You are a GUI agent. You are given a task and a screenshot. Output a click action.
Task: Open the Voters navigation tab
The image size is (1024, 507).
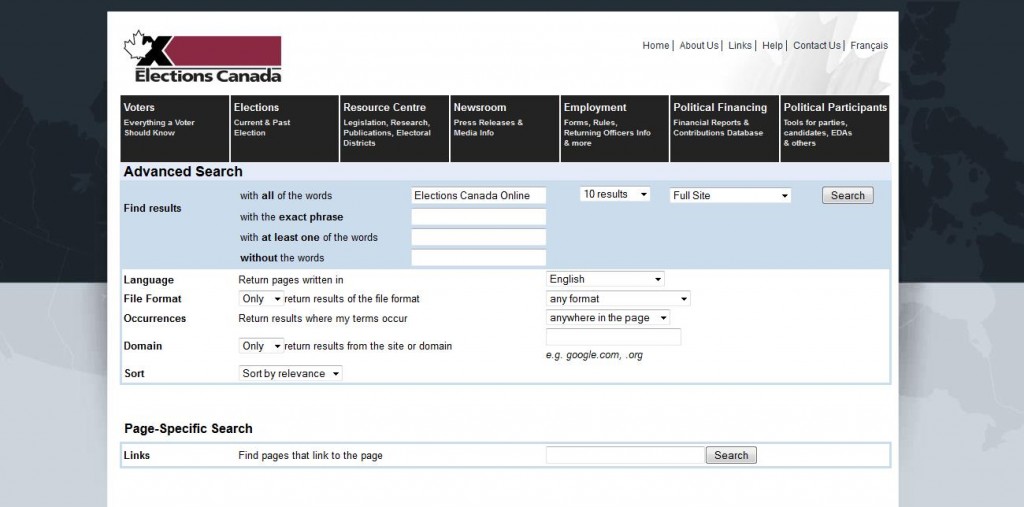pos(175,129)
